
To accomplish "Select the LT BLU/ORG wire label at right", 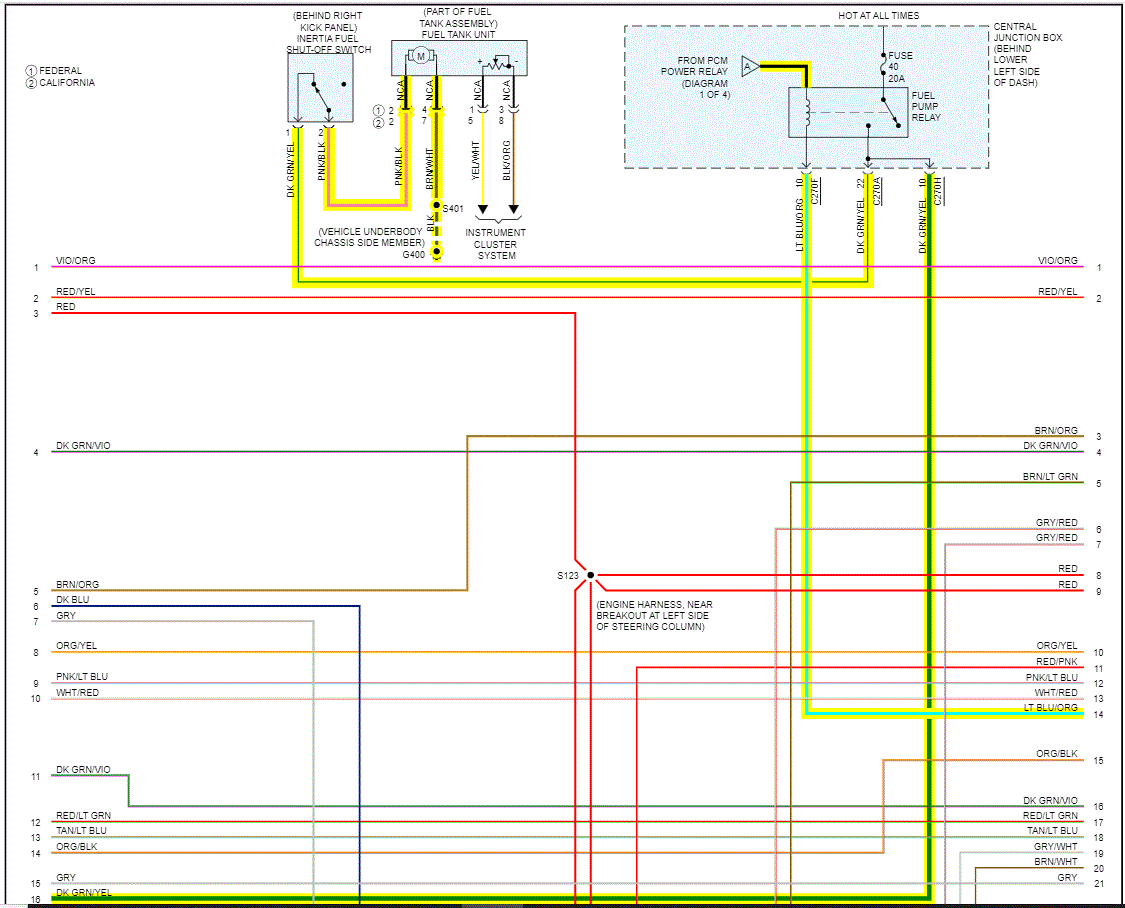I will point(1050,707).
